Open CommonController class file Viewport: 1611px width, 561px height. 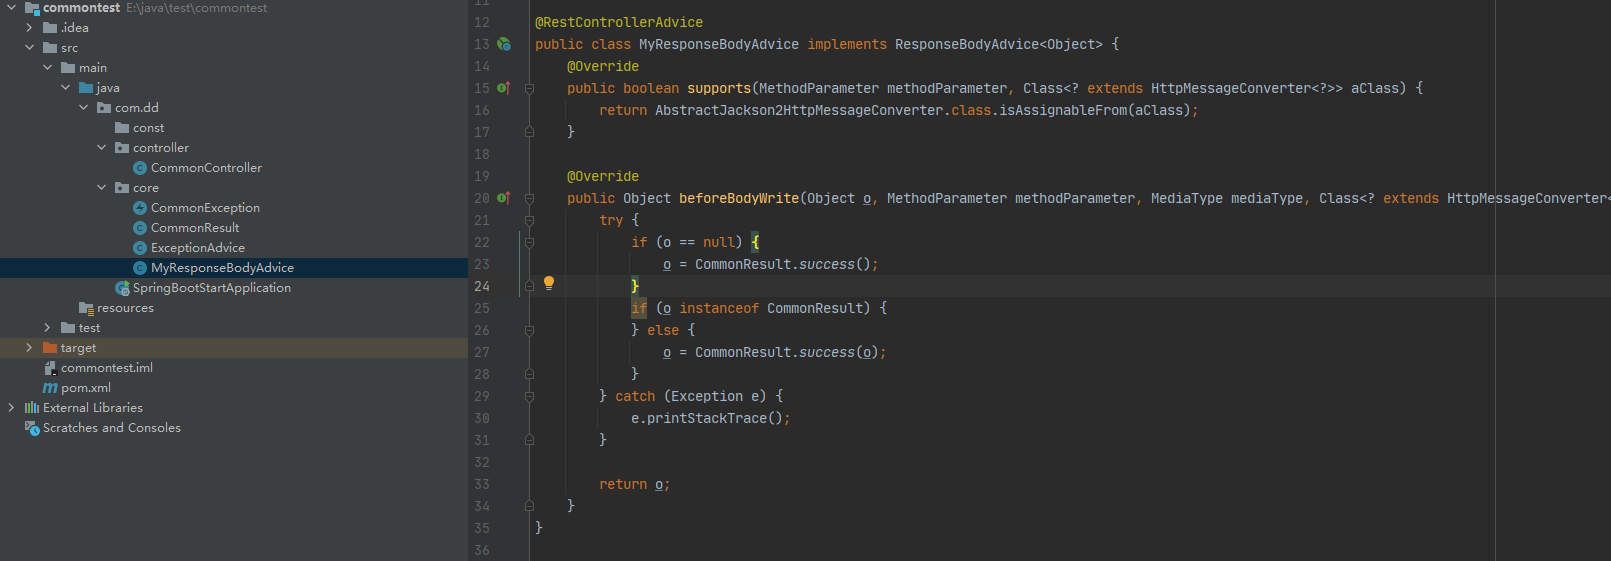pyautogui.click(x=206, y=168)
